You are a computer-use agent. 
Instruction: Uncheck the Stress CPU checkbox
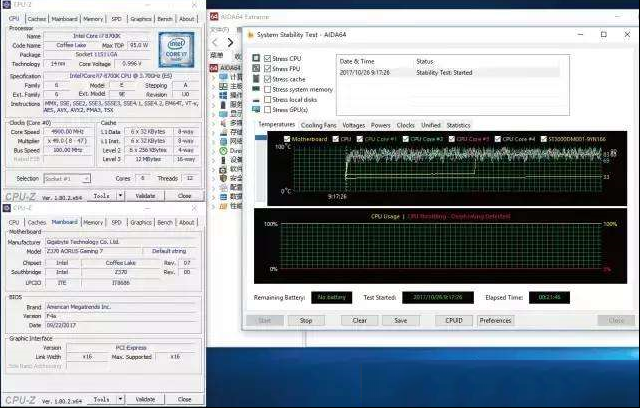[268, 58]
